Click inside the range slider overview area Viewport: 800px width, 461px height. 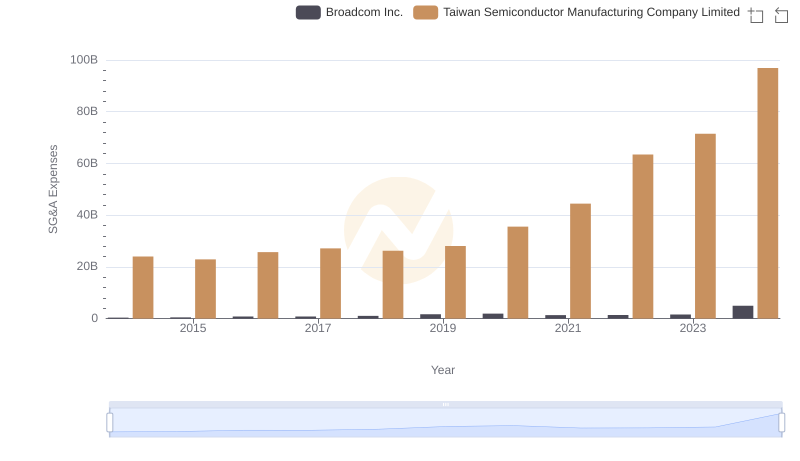click(x=445, y=423)
